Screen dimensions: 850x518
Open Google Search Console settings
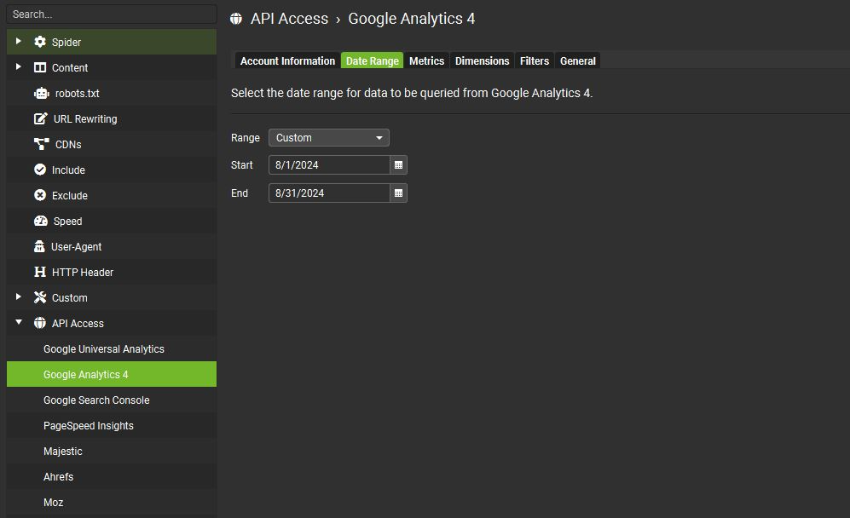coord(112,400)
